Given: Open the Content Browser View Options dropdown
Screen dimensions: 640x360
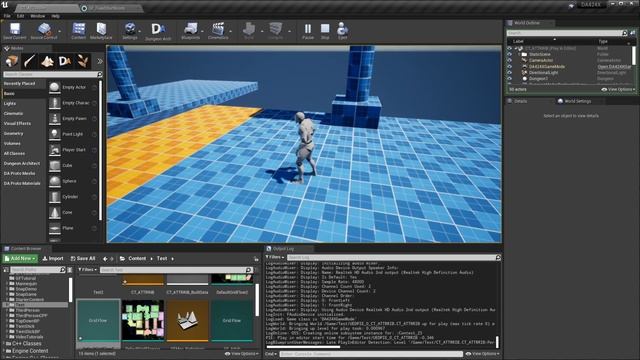Looking at the screenshot, I should click(x=242, y=354).
